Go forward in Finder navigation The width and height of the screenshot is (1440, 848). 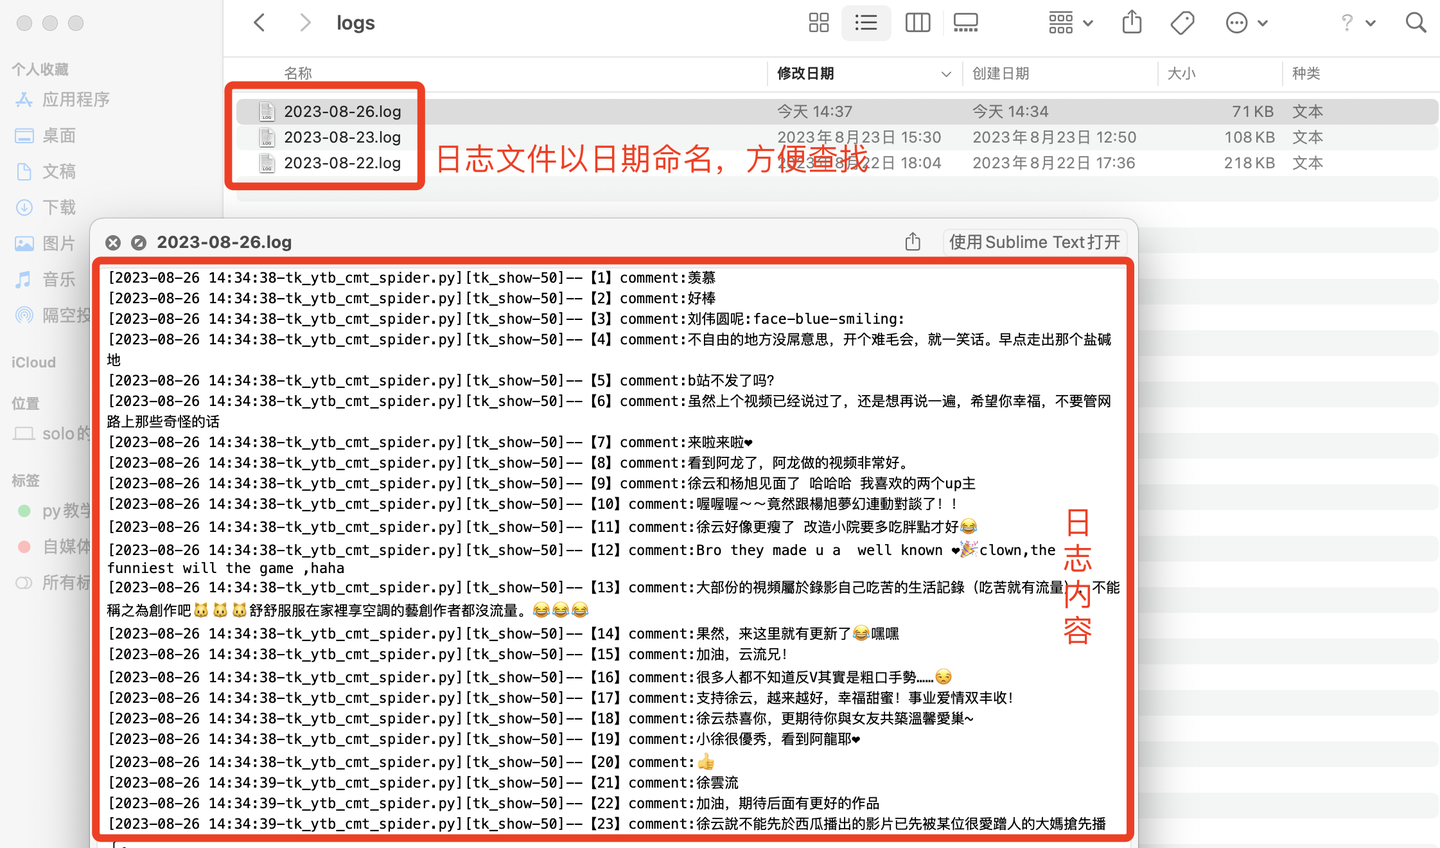pyautogui.click(x=305, y=23)
